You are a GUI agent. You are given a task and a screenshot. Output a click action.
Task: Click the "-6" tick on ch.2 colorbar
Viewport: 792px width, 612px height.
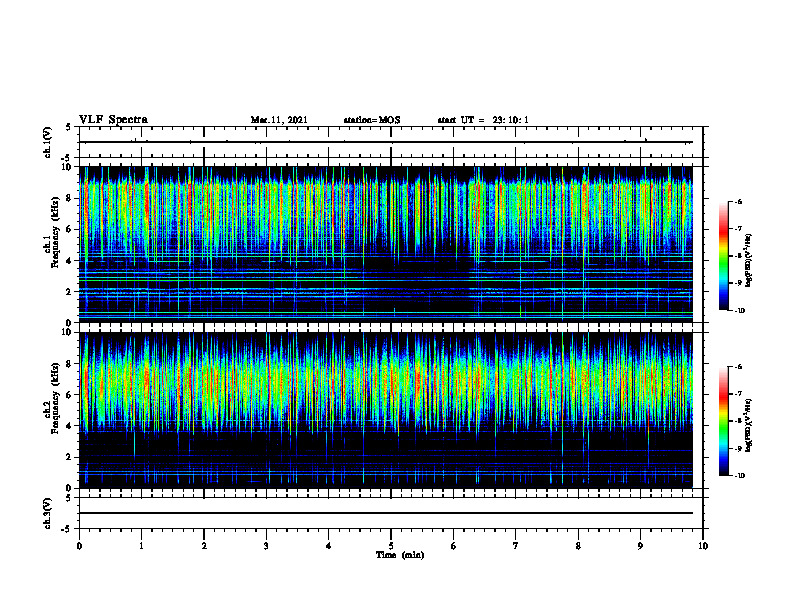[x=738, y=367]
